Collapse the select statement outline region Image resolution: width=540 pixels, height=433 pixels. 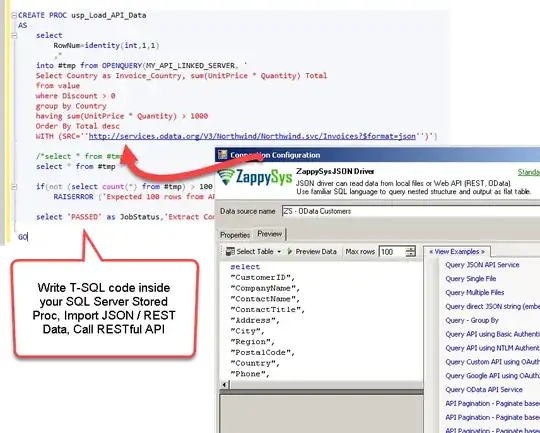click(14, 35)
